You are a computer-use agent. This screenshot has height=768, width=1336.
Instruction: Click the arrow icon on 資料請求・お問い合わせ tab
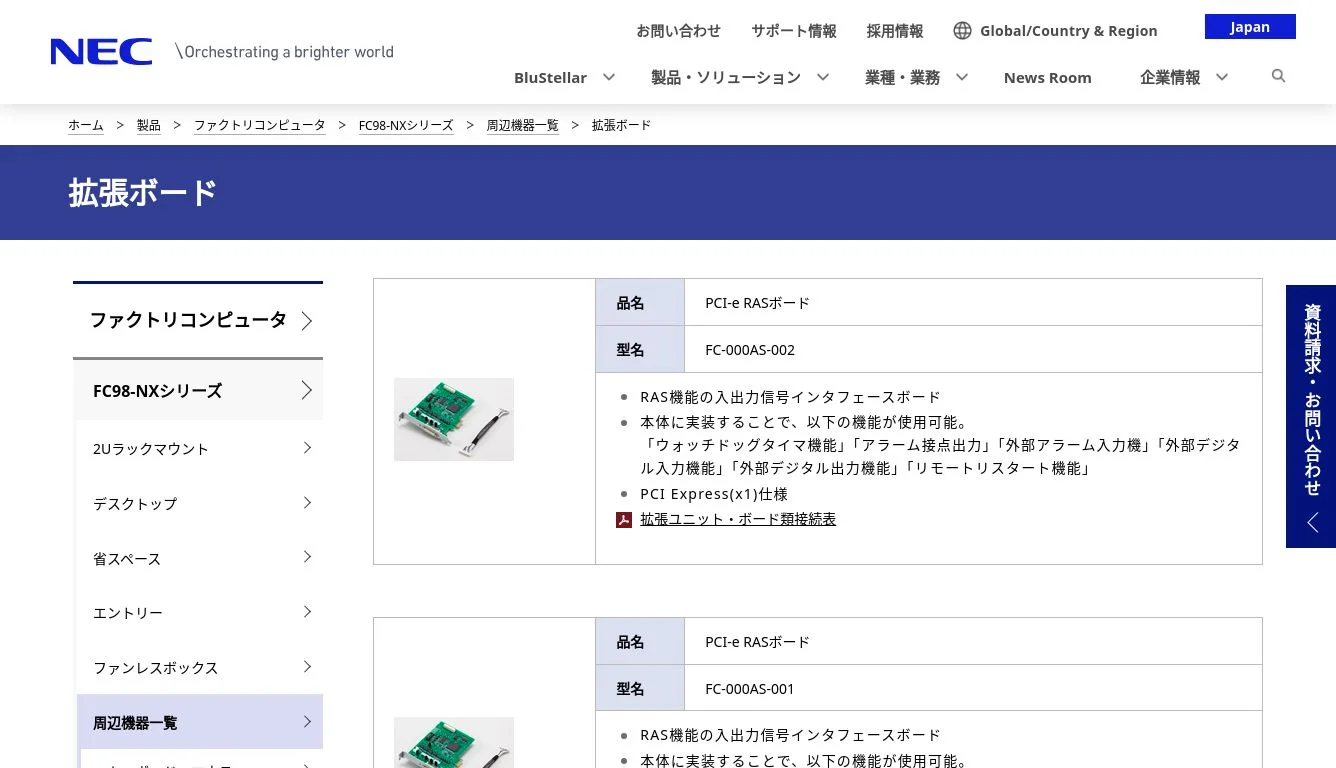click(1312, 522)
